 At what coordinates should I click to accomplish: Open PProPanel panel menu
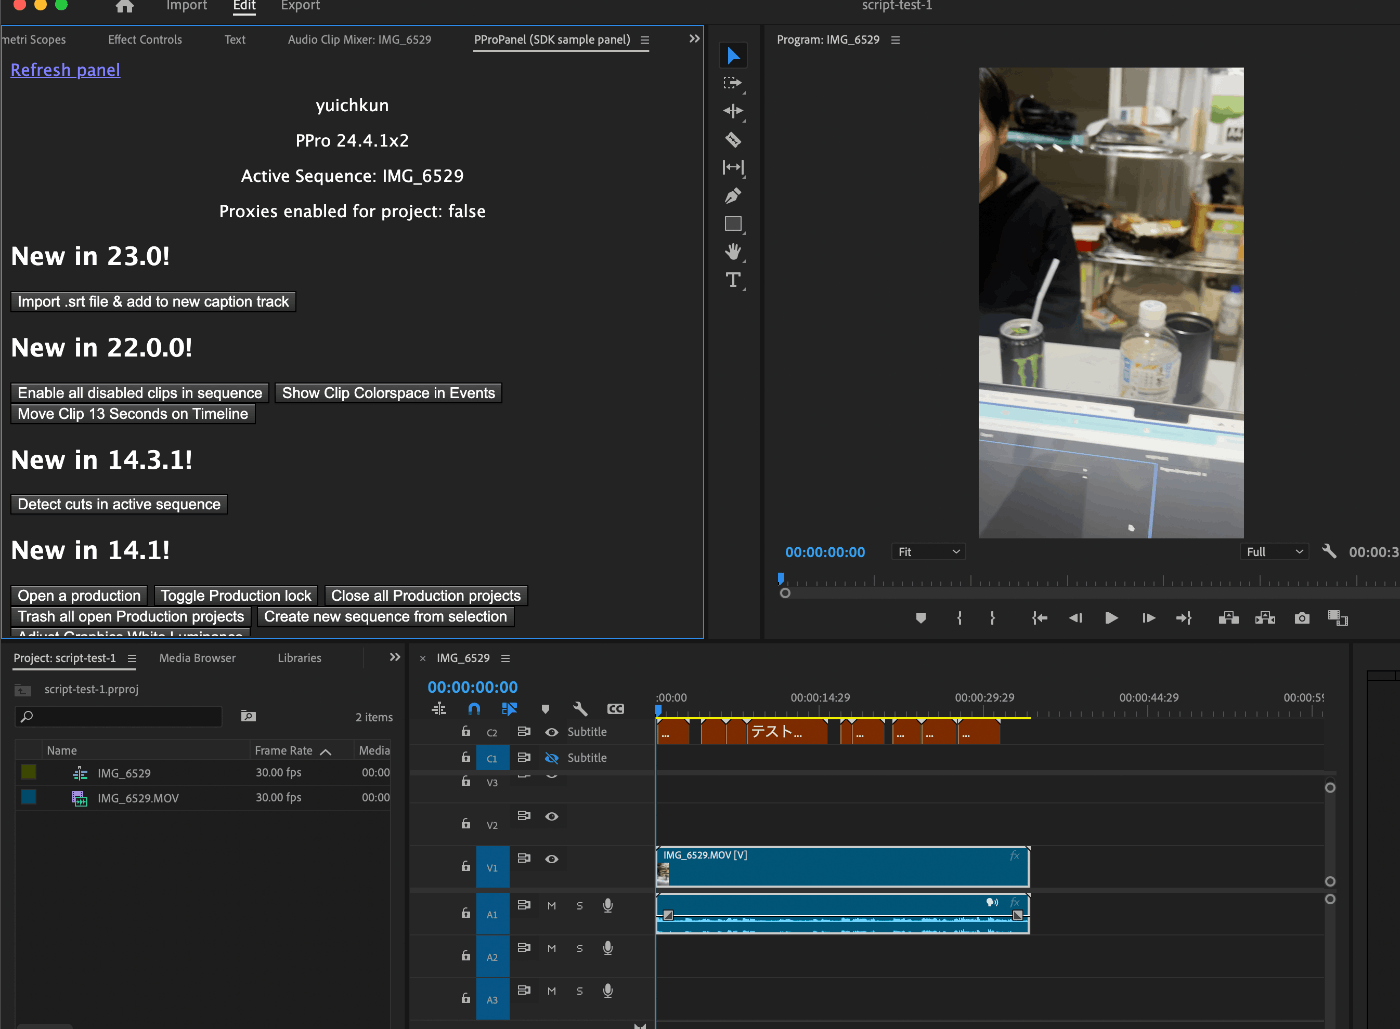point(645,40)
